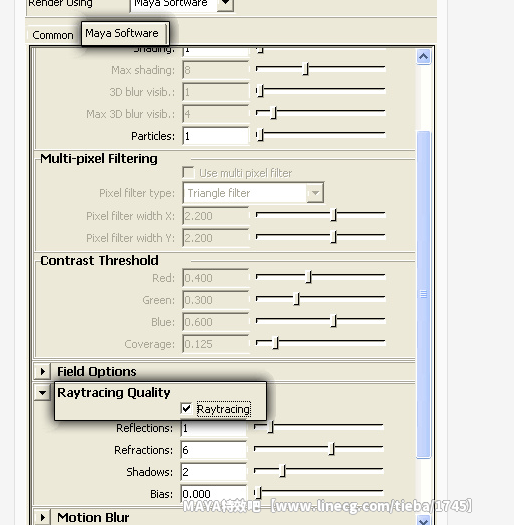Viewport: 514px width, 525px height.
Task: Click the Pixel filter width Y slider
Action: tap(320, 237)
